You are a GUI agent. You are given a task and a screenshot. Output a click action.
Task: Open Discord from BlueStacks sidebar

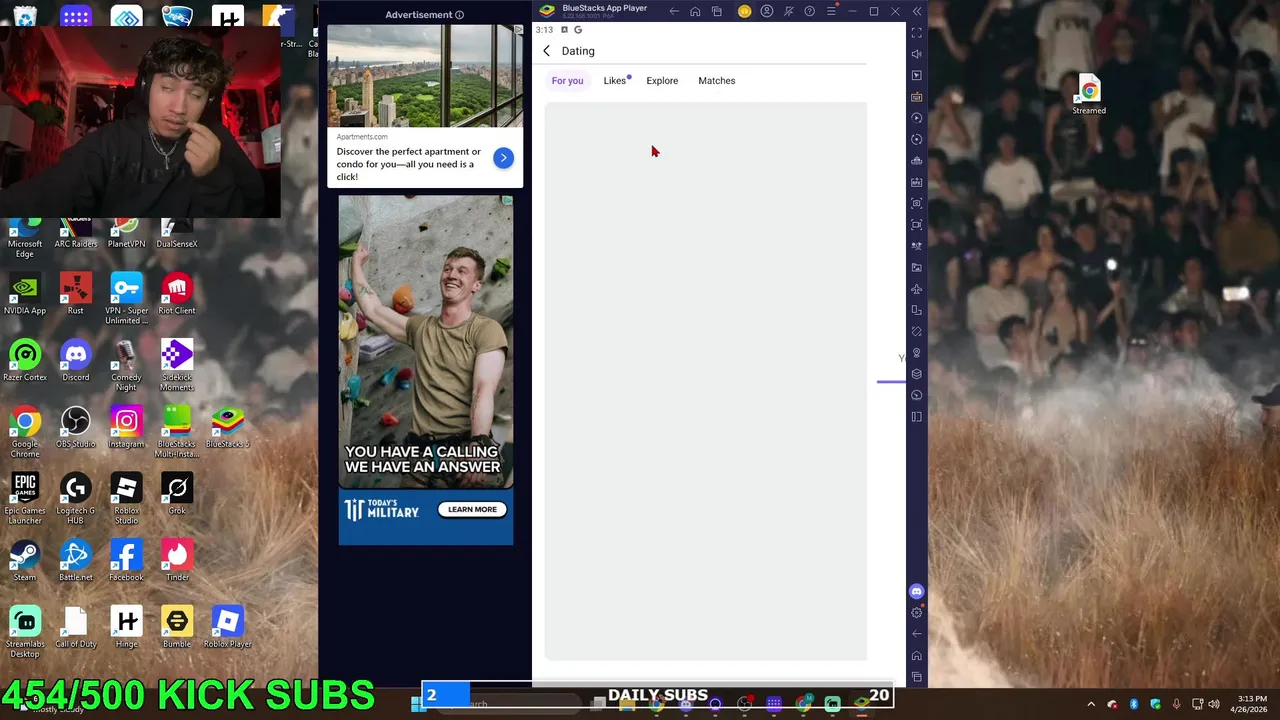pos(917,591)
